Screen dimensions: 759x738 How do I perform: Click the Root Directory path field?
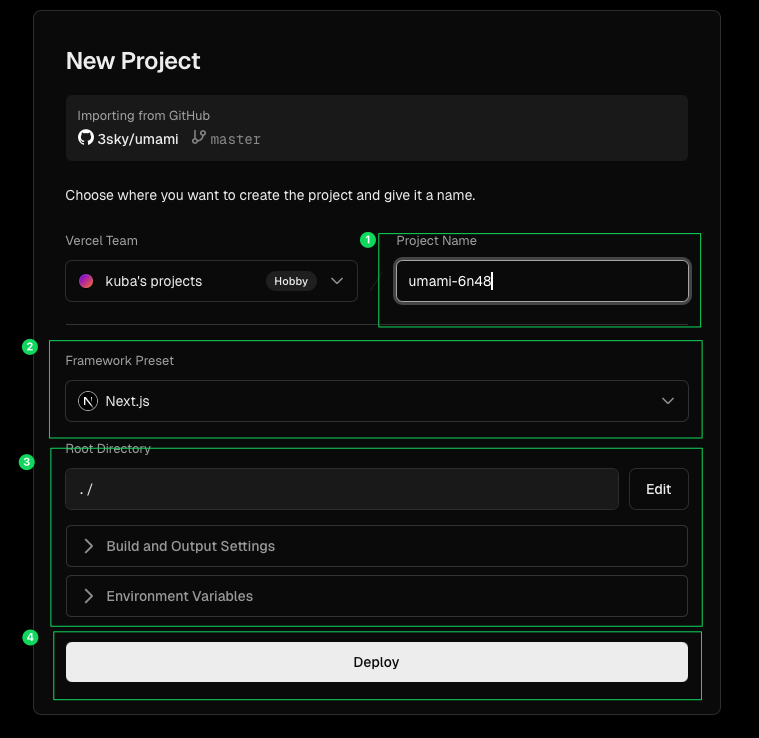[342, 489]
